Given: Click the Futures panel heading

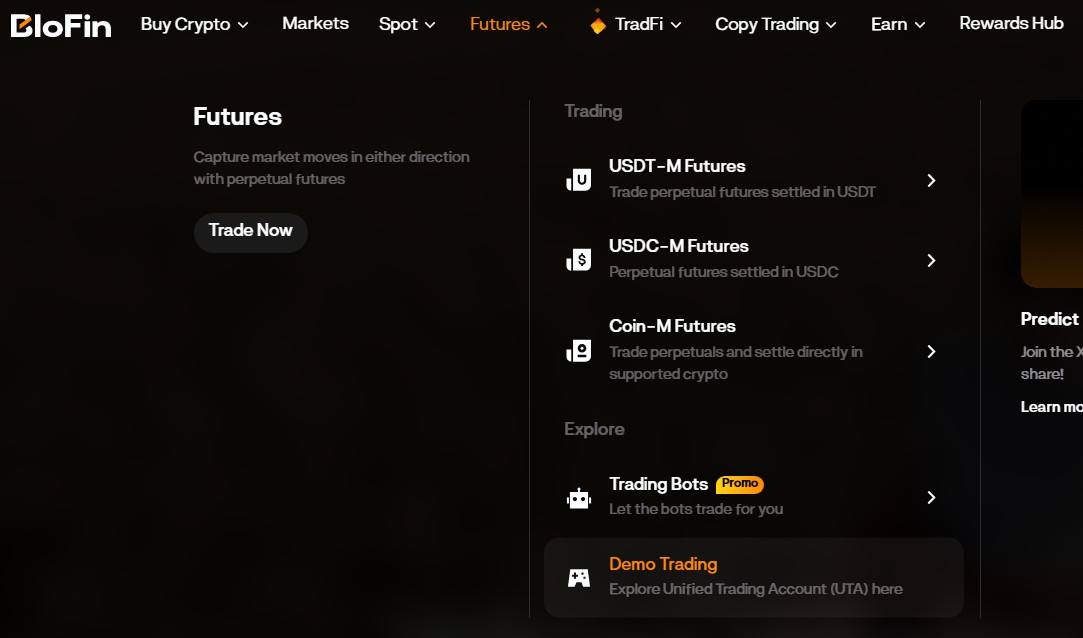Looking at the screenshot, I should point(238,117).
